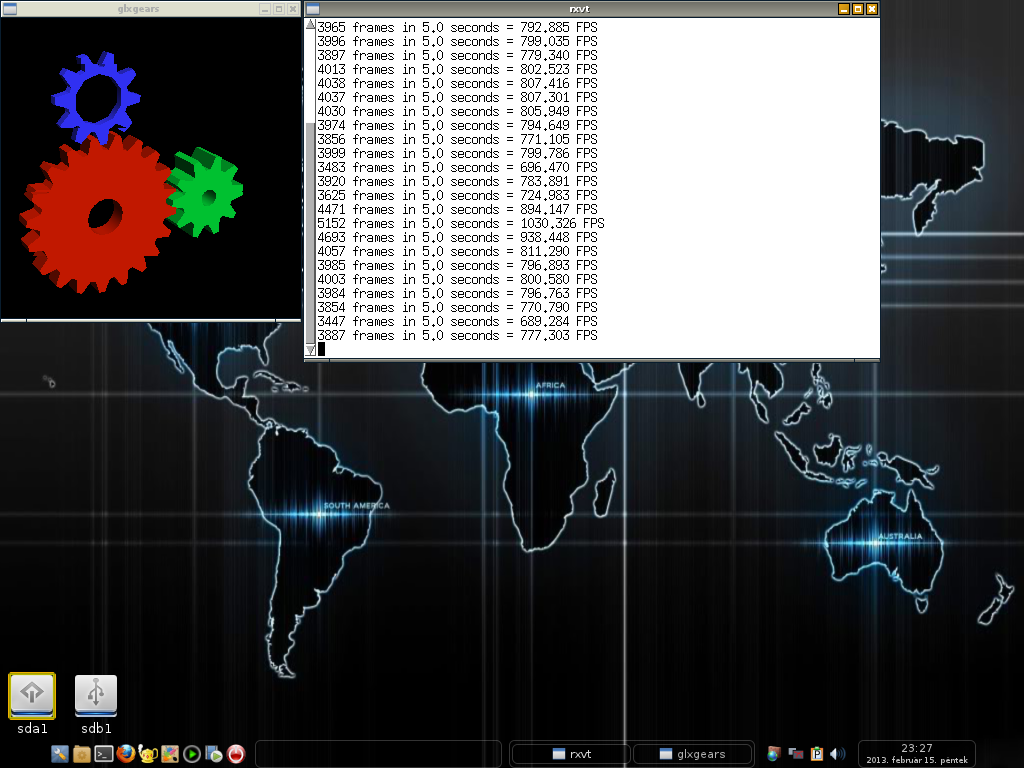Click the disconnected monitors tray icon

click(795, 754)
